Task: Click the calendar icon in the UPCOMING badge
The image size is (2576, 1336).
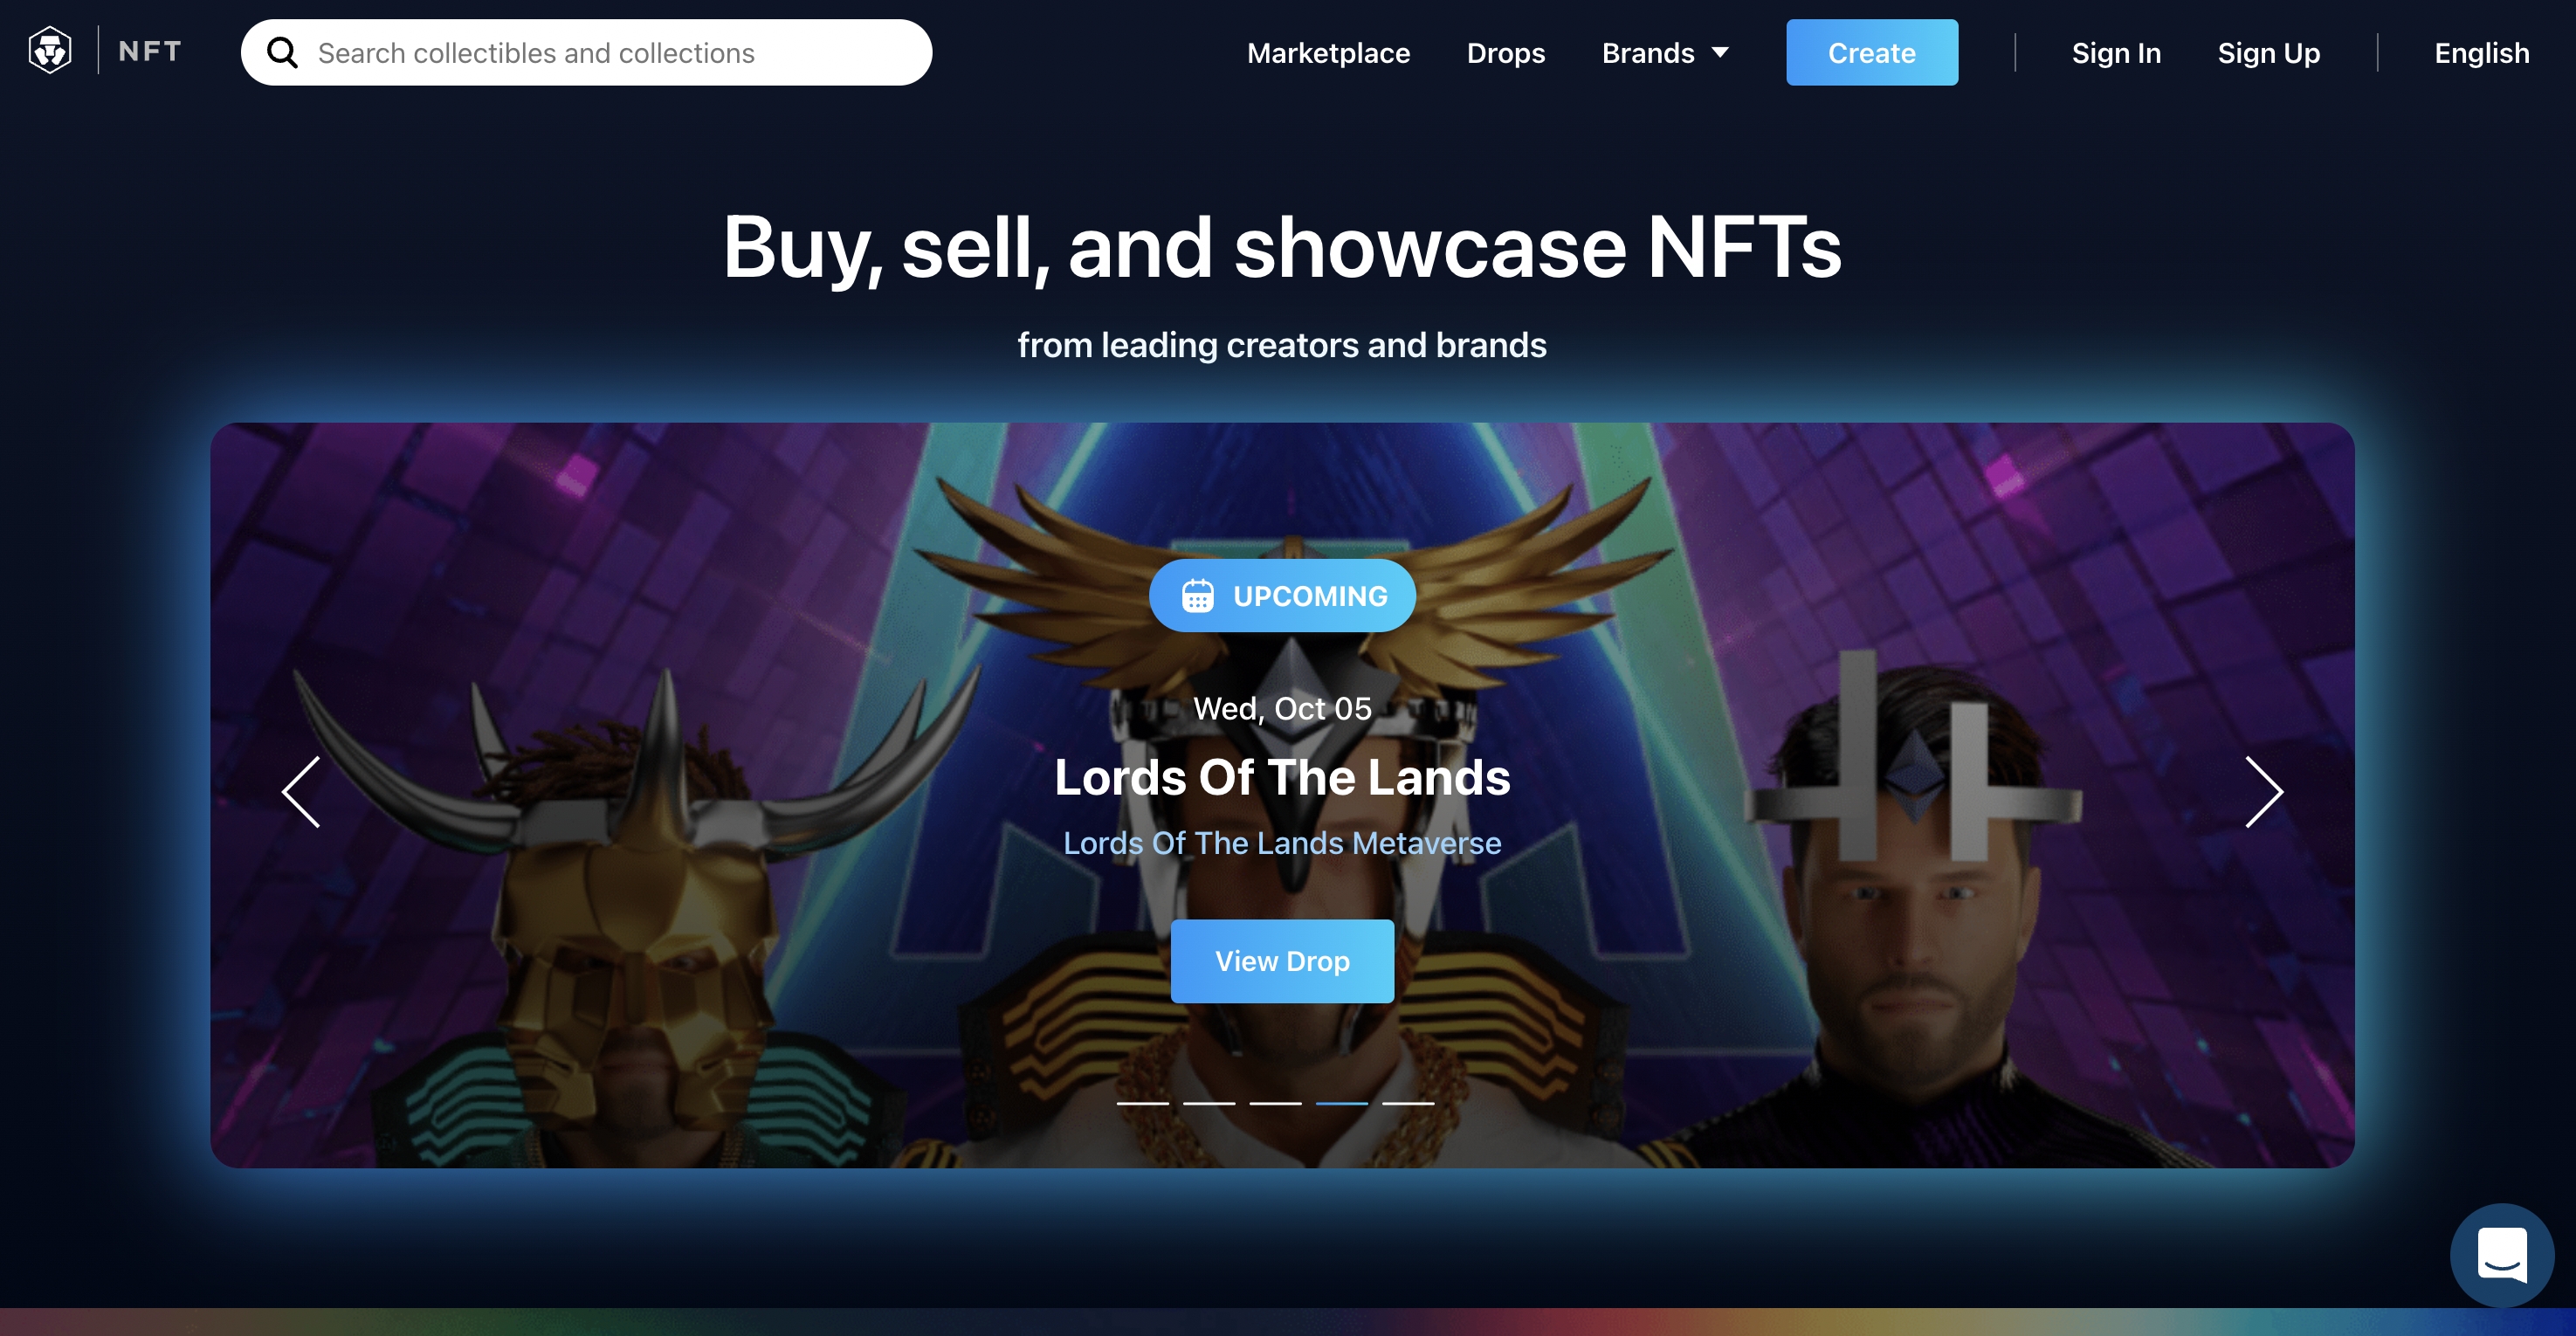Action: (x=1197, y=596)
